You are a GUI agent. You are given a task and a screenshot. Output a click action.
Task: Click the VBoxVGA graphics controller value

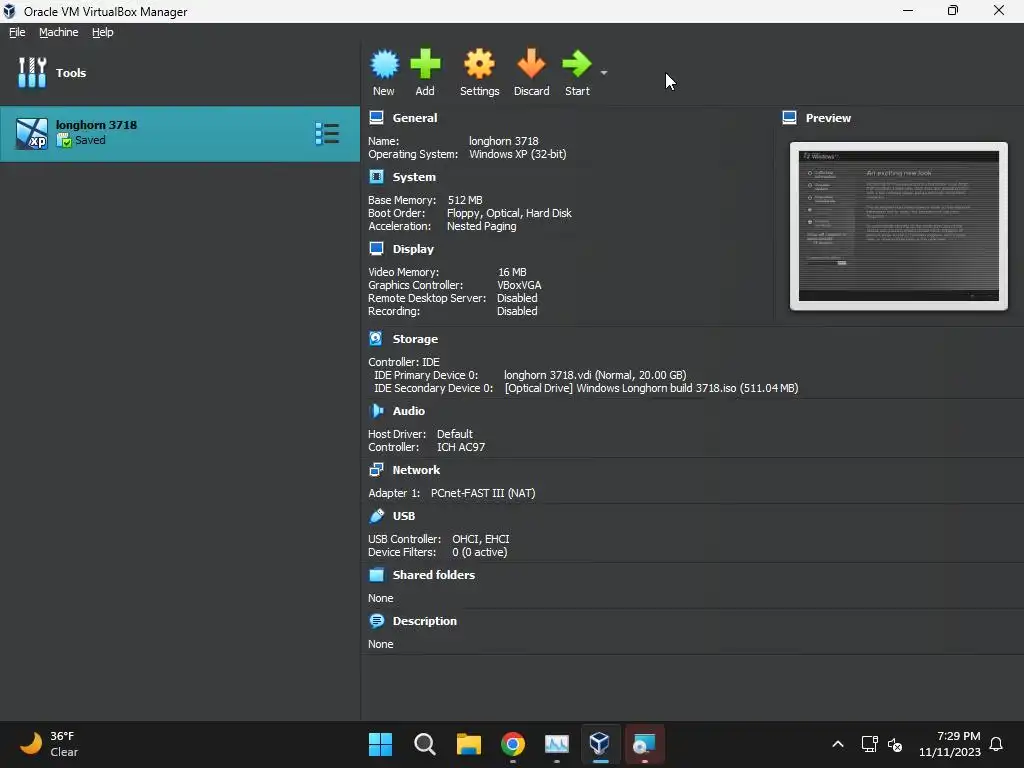(519, 285)
